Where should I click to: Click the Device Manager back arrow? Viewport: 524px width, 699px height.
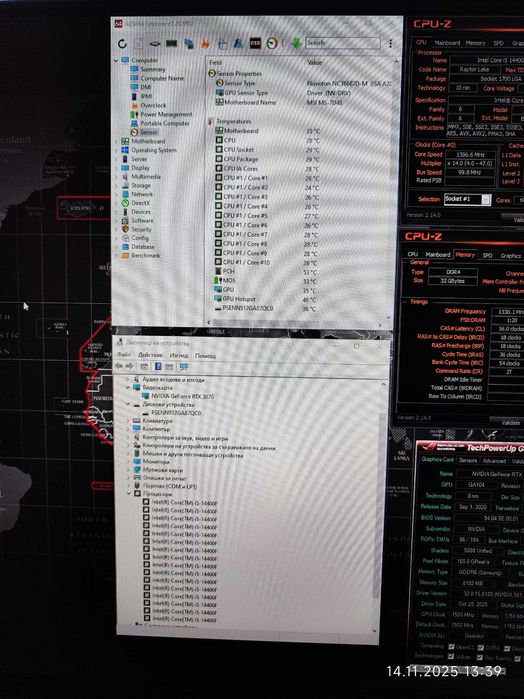(119, 366)
